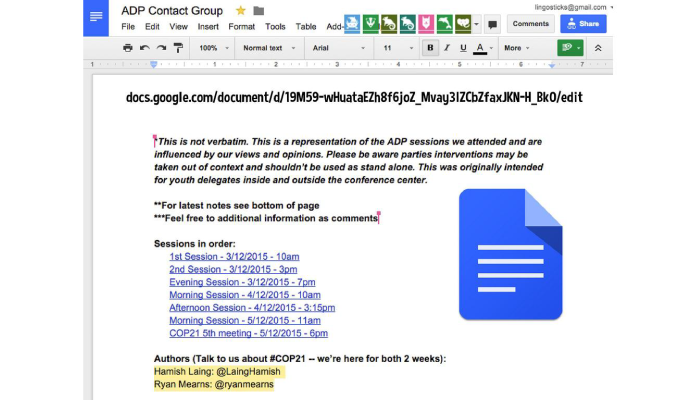This screenshot has height=400, width=700.
Task: Open the Morning Session - 5/12/2015 - 11am link
Action: (245, 320)
